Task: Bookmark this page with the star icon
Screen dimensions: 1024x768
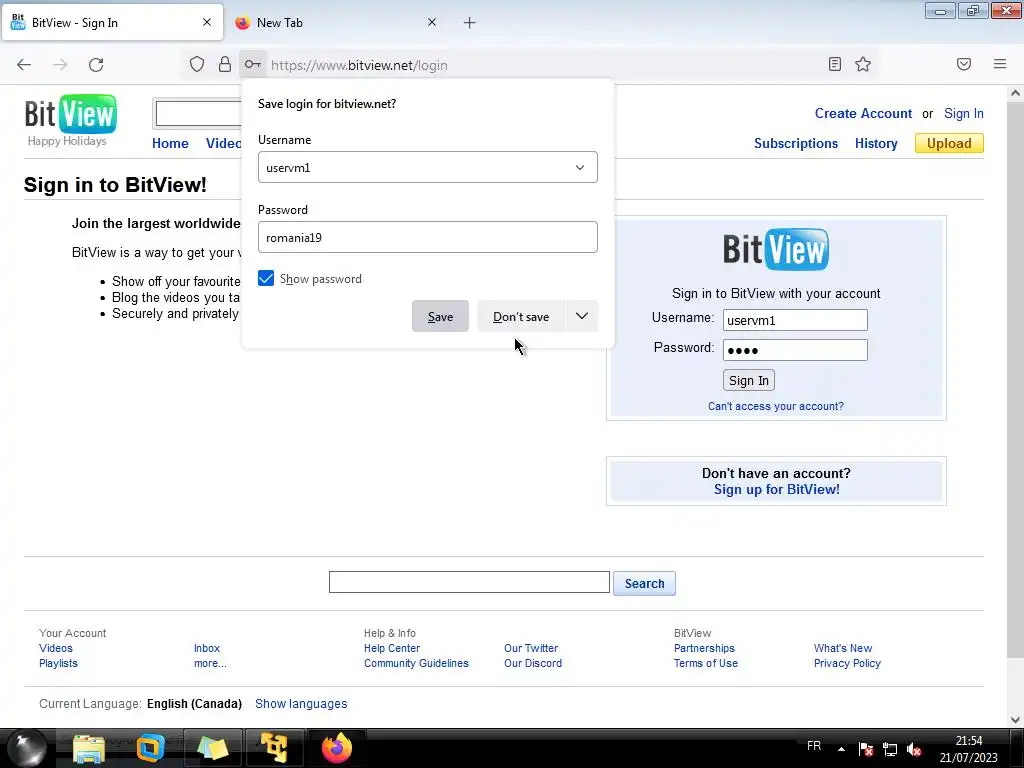Action: [x=863, y=64]
